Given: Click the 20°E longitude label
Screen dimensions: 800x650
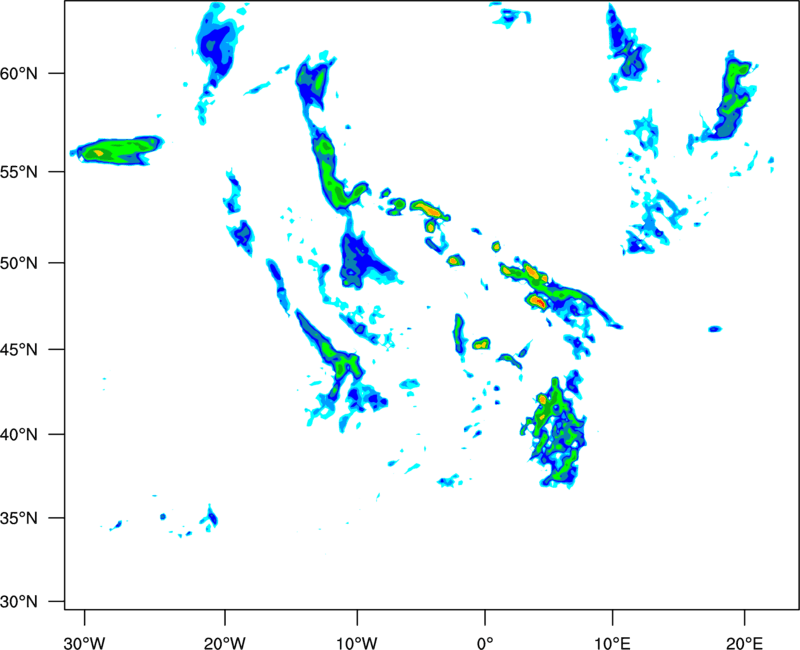Looking at the screenshot, I should (744, 643).
